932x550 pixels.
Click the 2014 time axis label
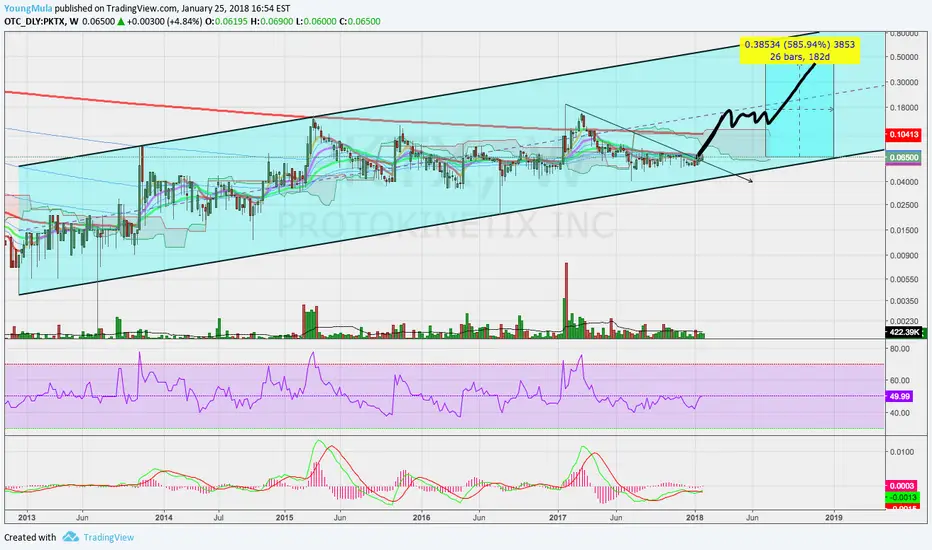click(163, 517)
